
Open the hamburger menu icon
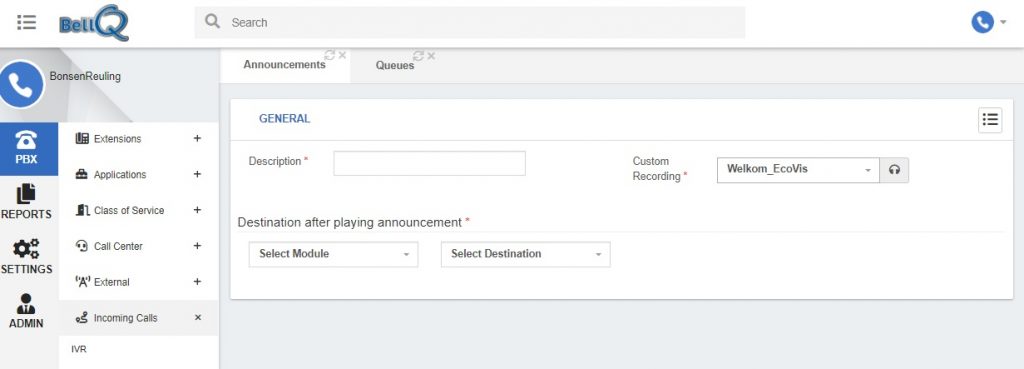point(27,22)
